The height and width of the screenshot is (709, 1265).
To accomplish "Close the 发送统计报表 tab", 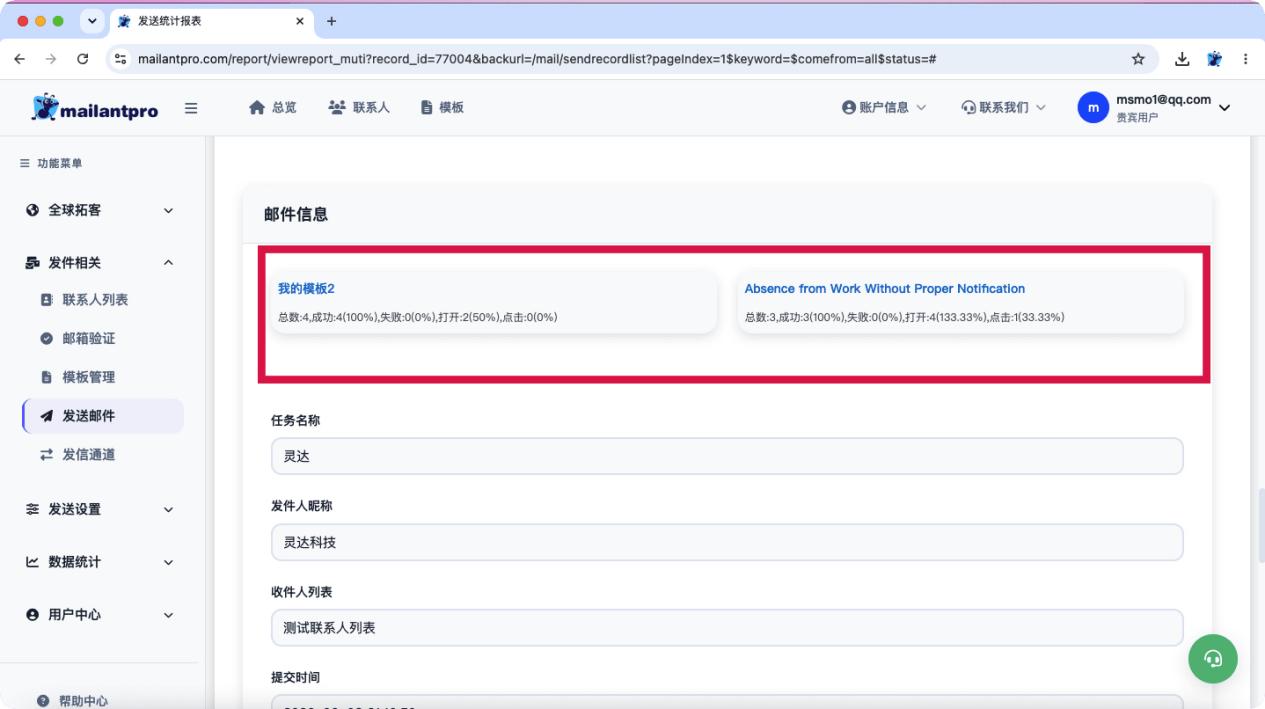I will tap(300, 21).
